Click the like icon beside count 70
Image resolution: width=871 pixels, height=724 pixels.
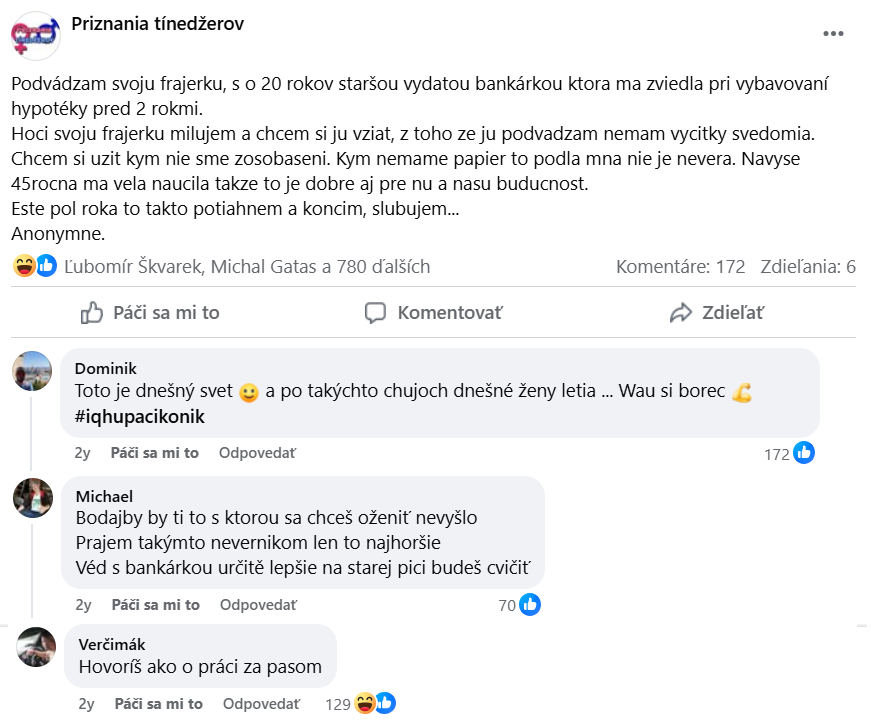530,604
